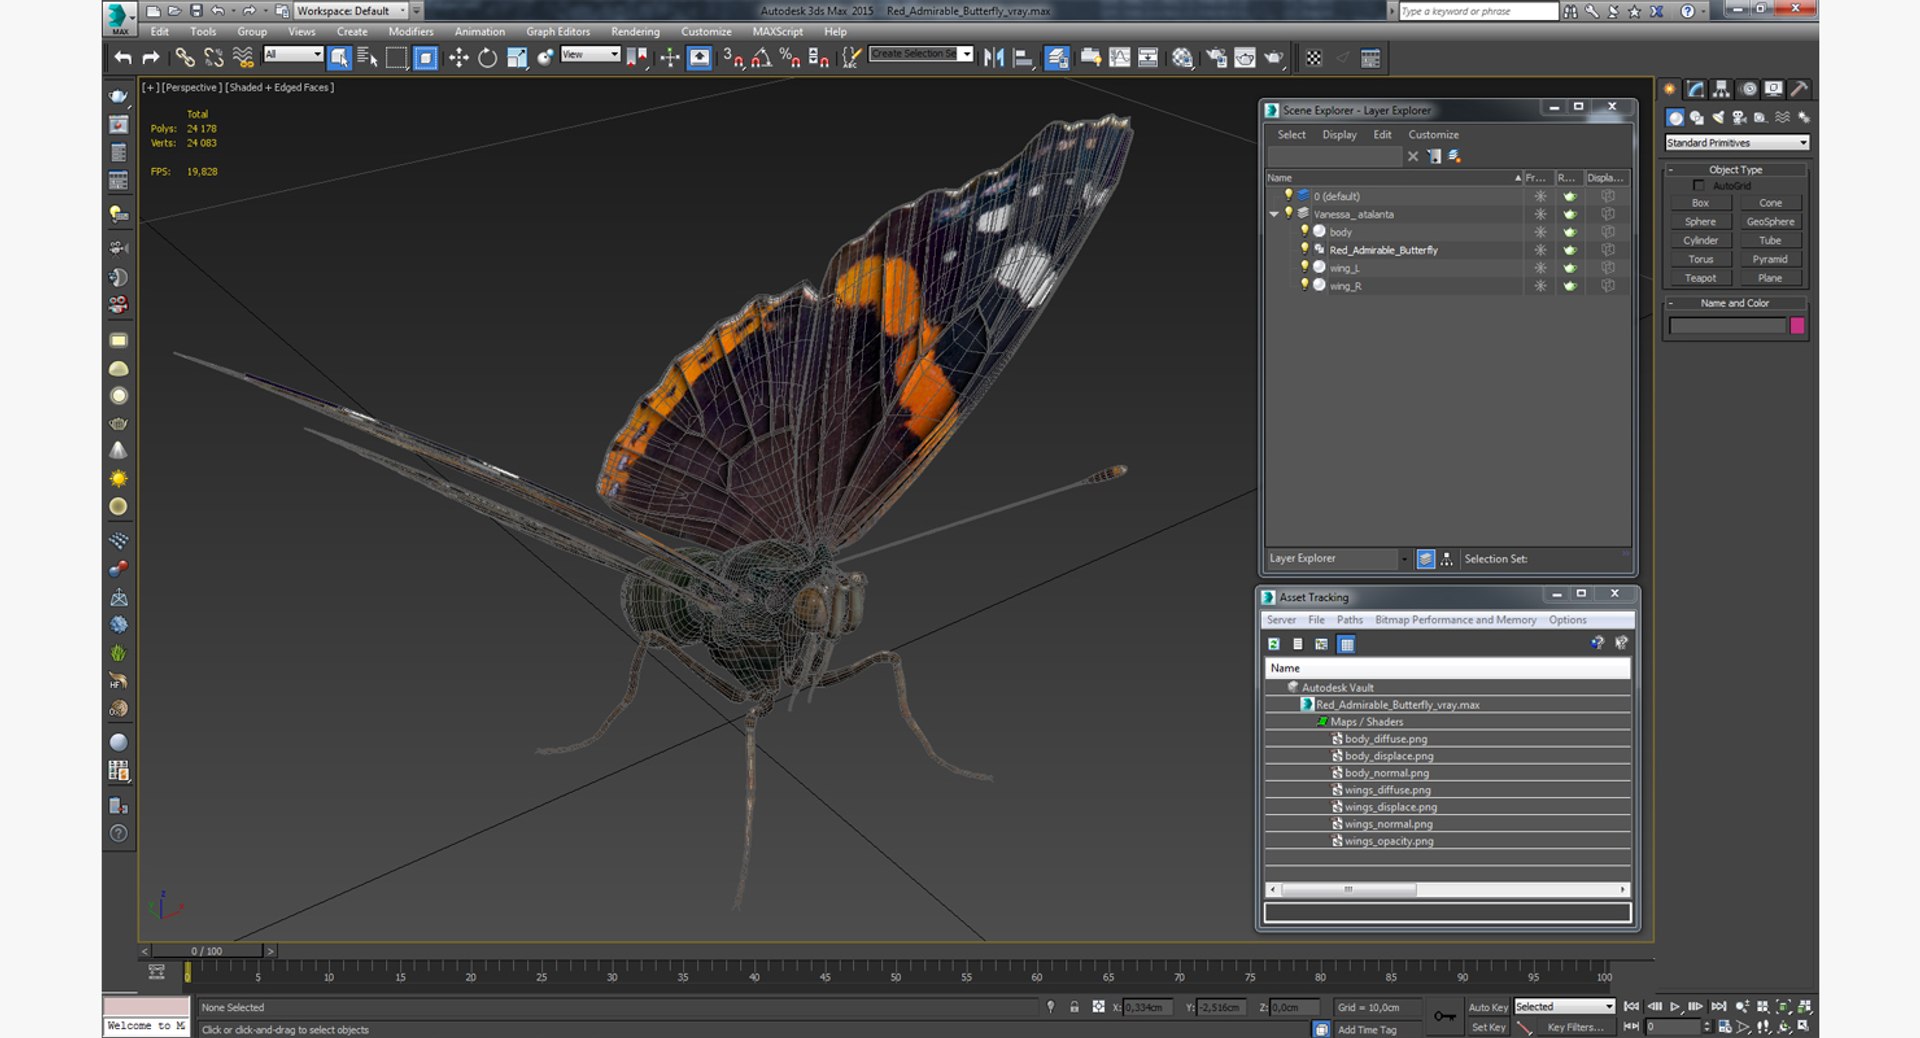Open the Modify tab in command panel

tap(1696, 89)
